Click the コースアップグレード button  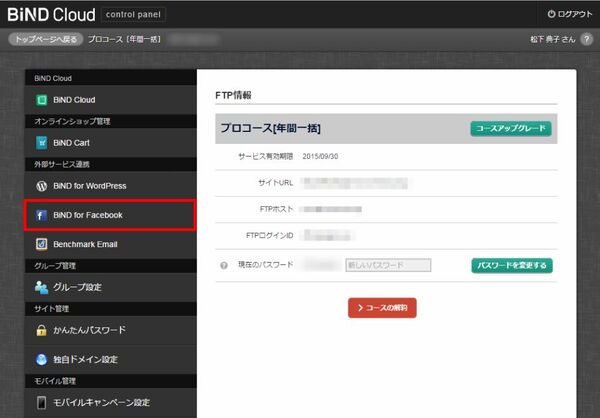pos(511,129)
